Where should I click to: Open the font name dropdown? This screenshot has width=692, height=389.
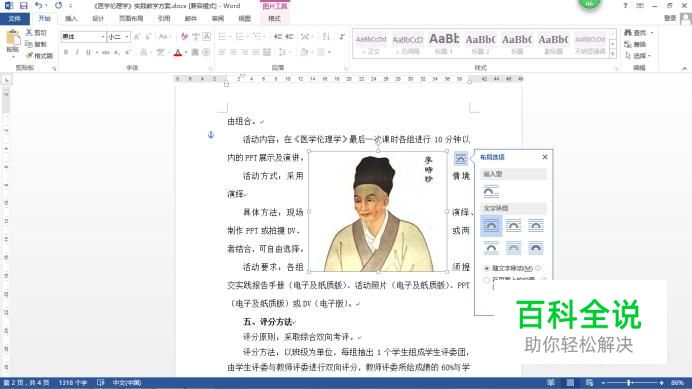(x=103, y=37)
